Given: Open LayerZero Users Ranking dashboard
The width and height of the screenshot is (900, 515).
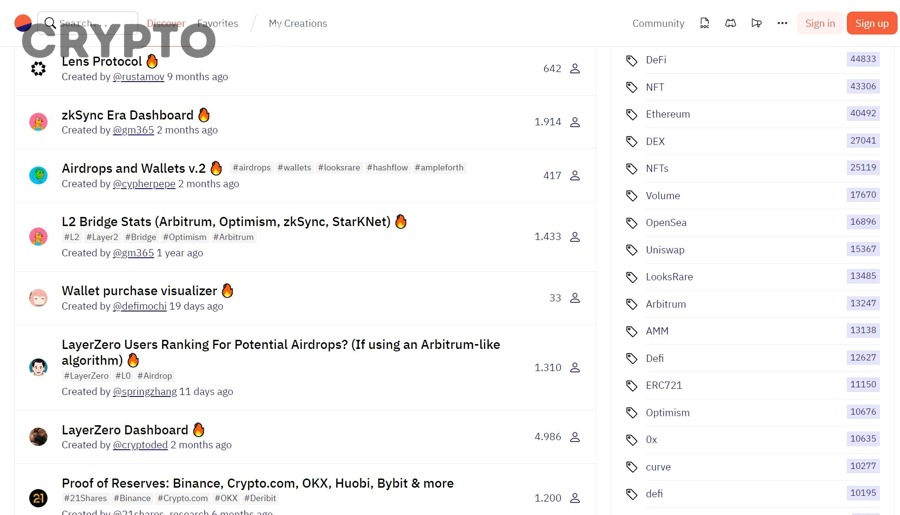Looking at the screenshot, I should point(281,352).
